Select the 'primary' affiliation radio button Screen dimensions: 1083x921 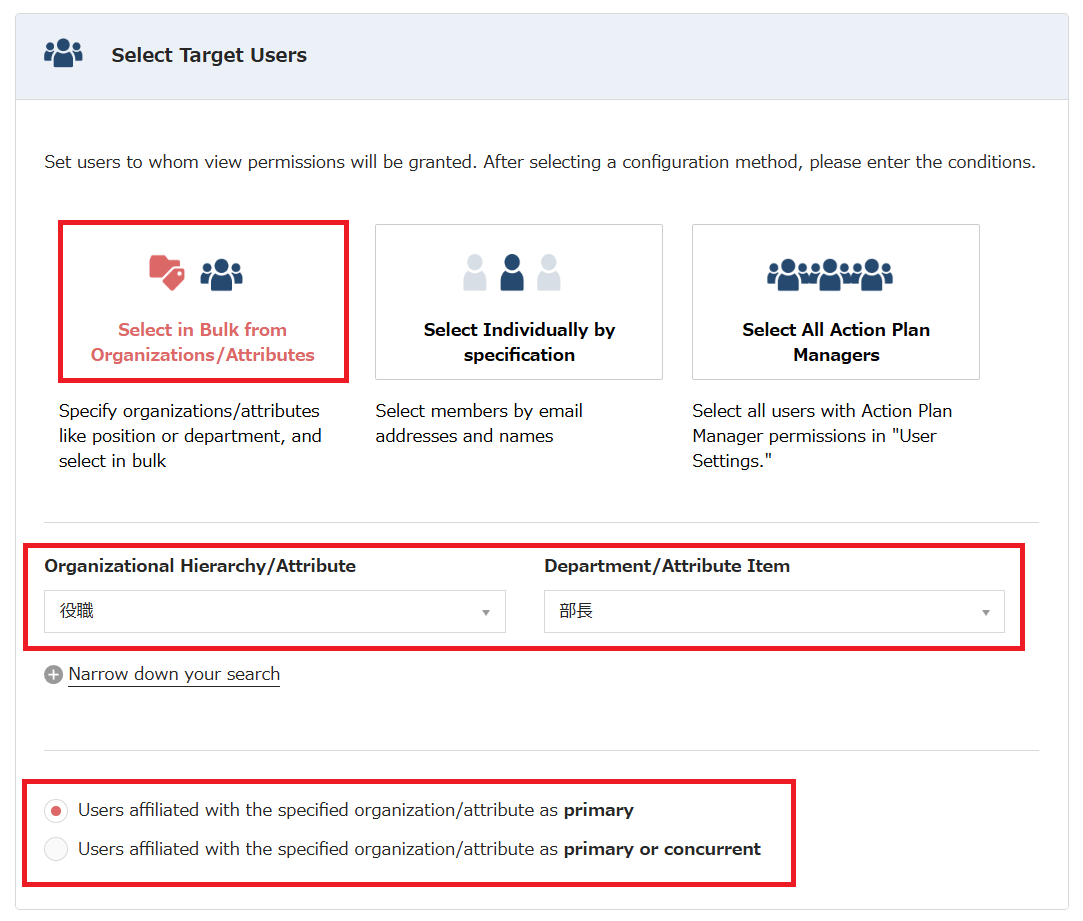57,811
